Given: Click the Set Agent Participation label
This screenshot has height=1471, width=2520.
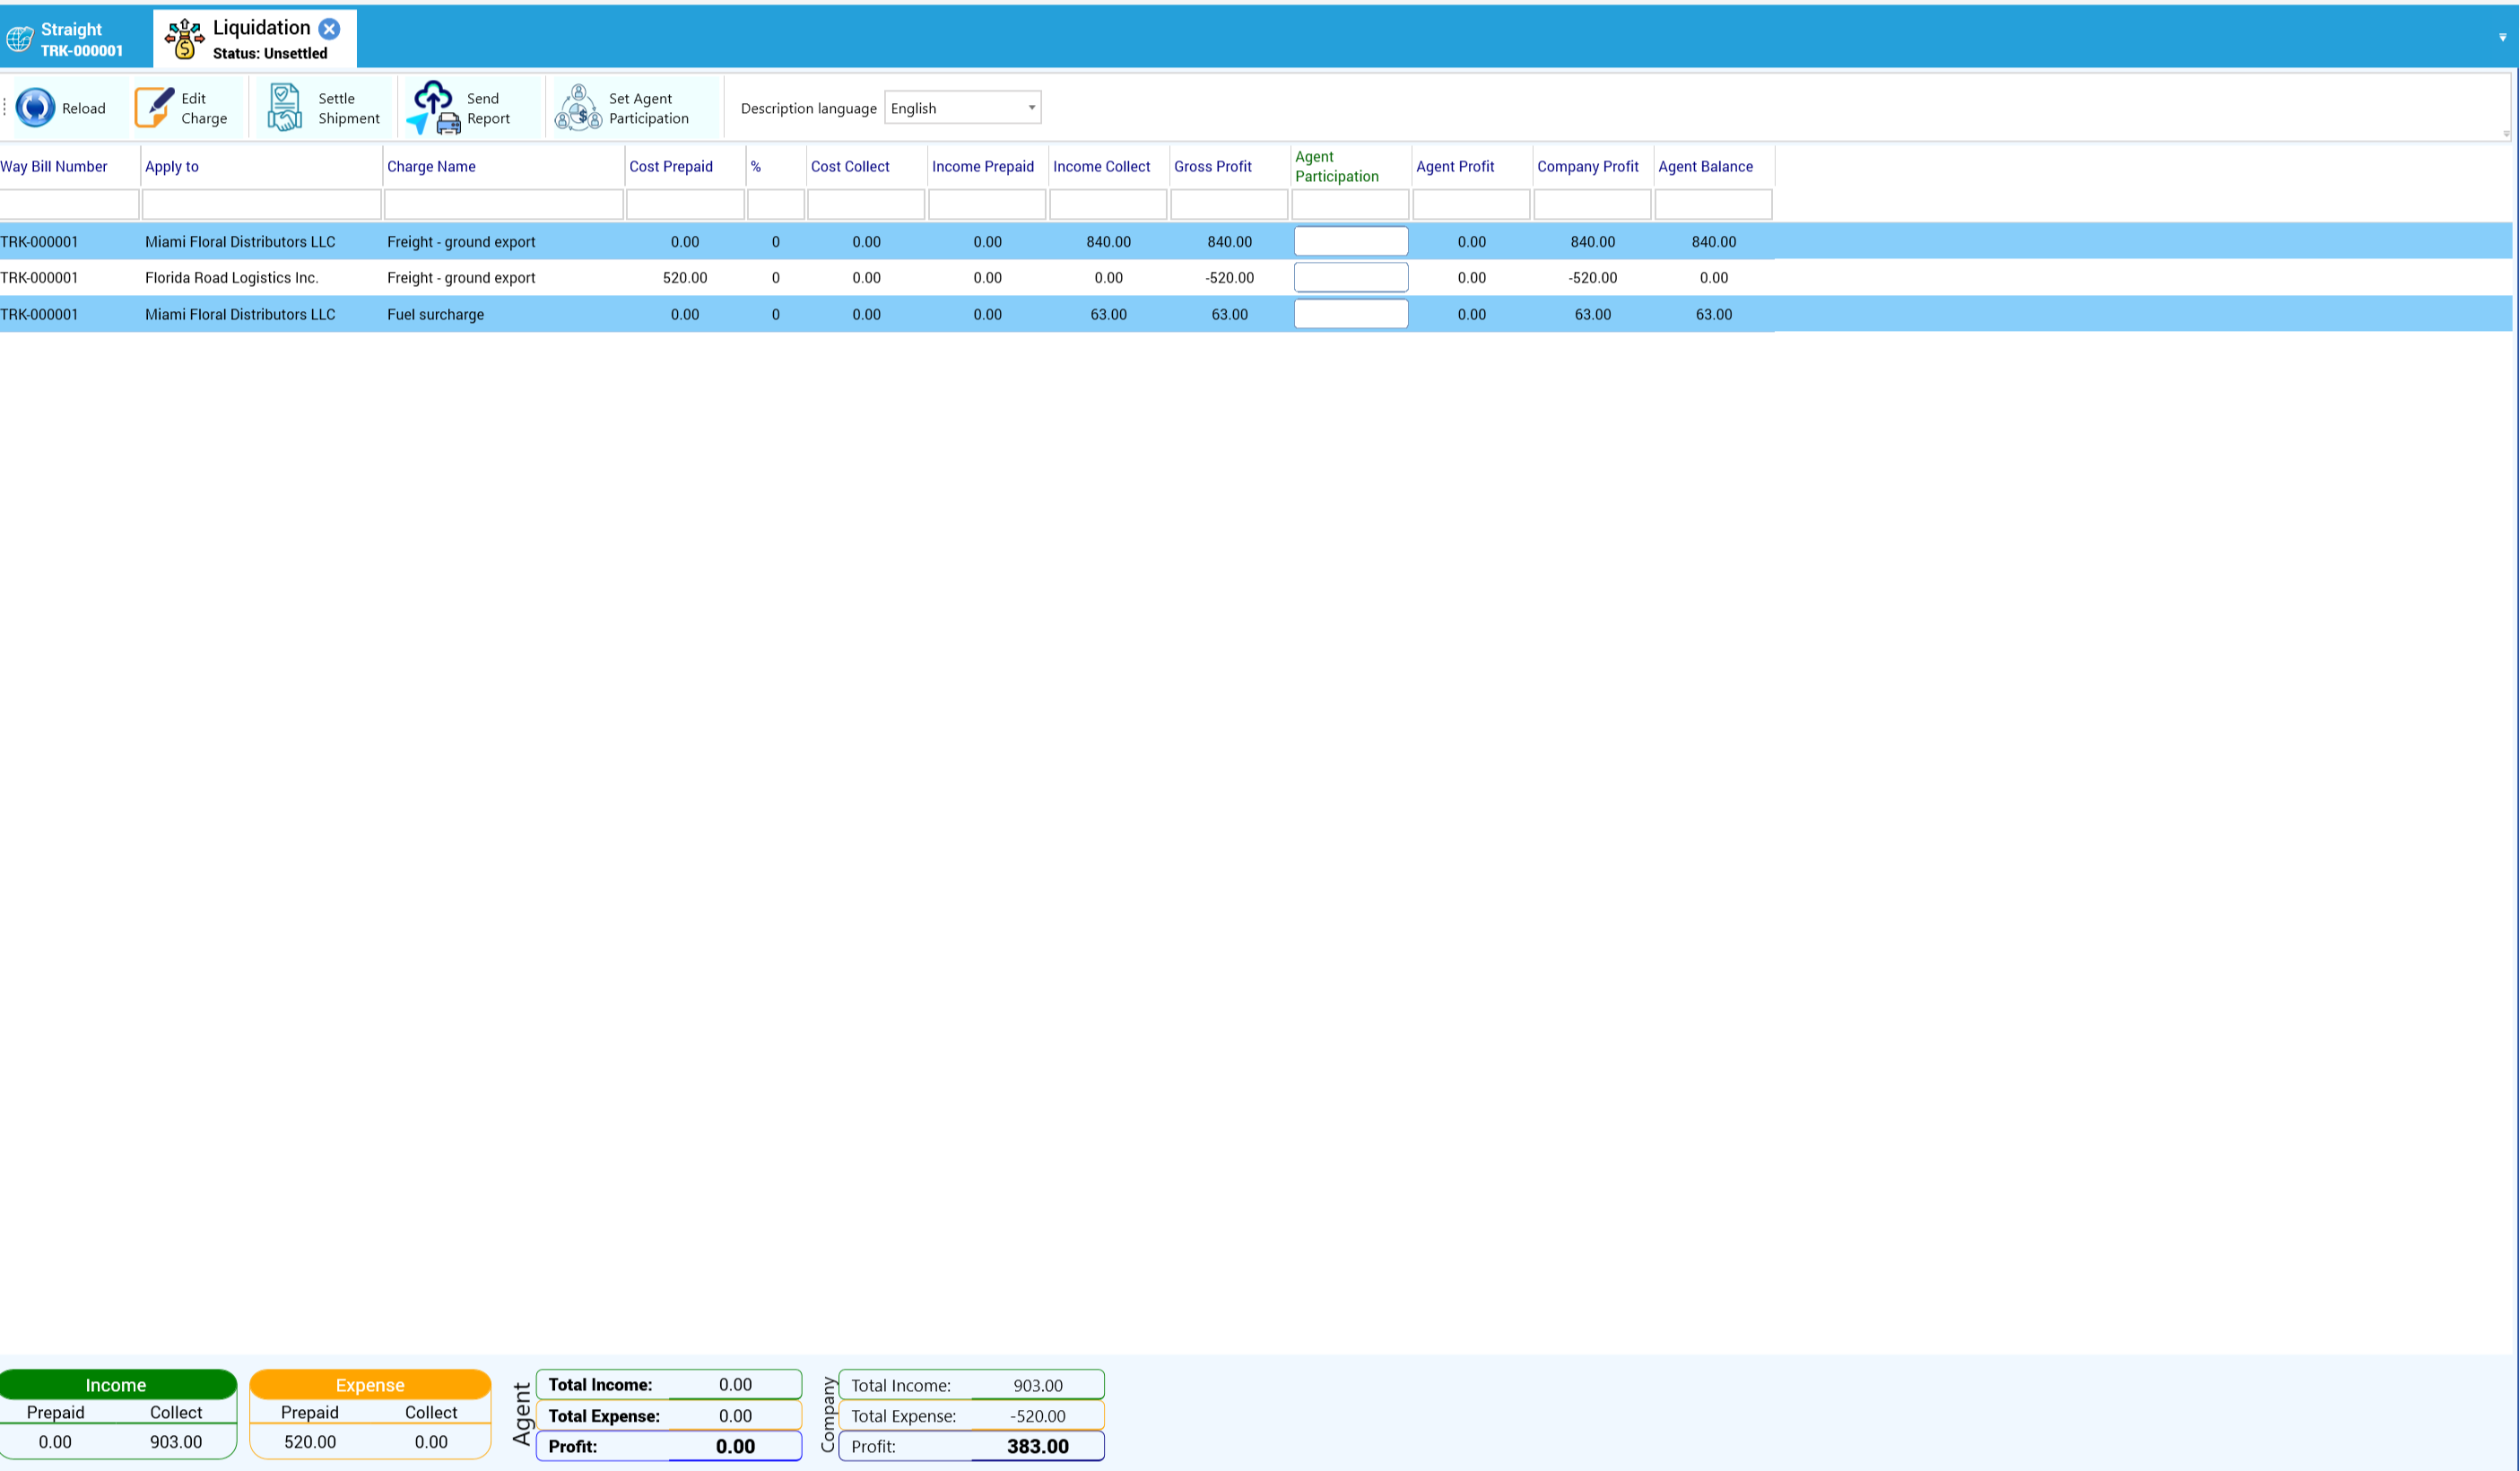Looking at the screenshot, I should click(x=649, y=108).
